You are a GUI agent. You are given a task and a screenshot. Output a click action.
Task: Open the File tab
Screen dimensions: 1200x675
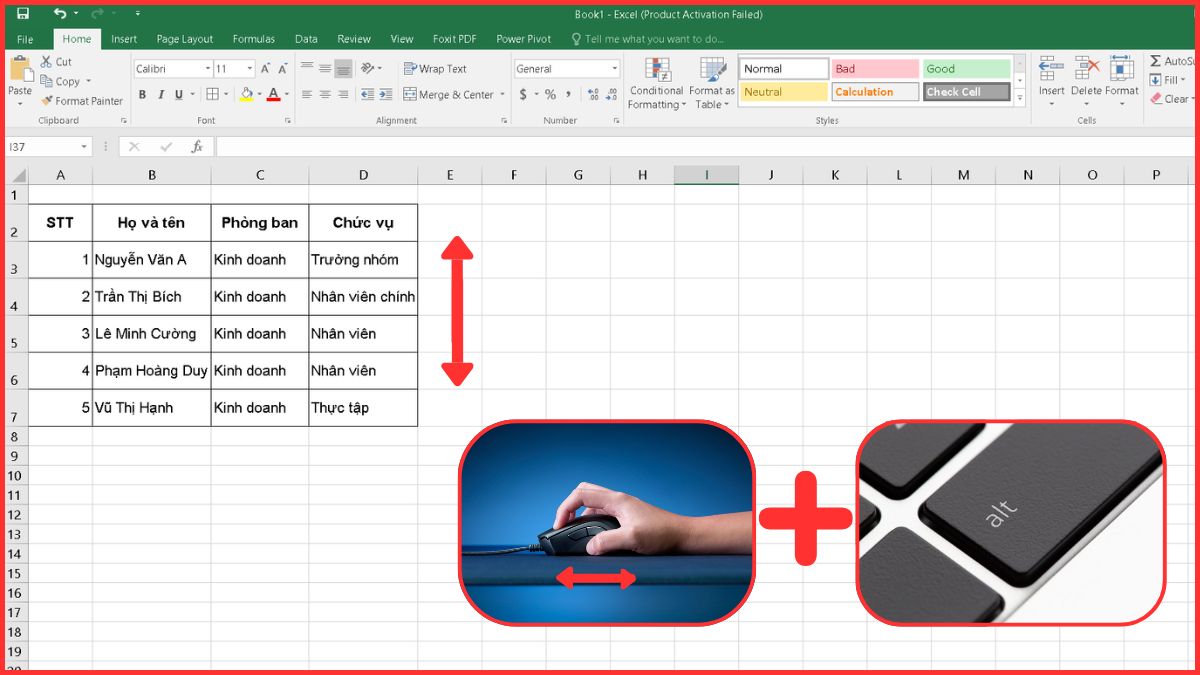pyautogui.click(x=25, y=39)
